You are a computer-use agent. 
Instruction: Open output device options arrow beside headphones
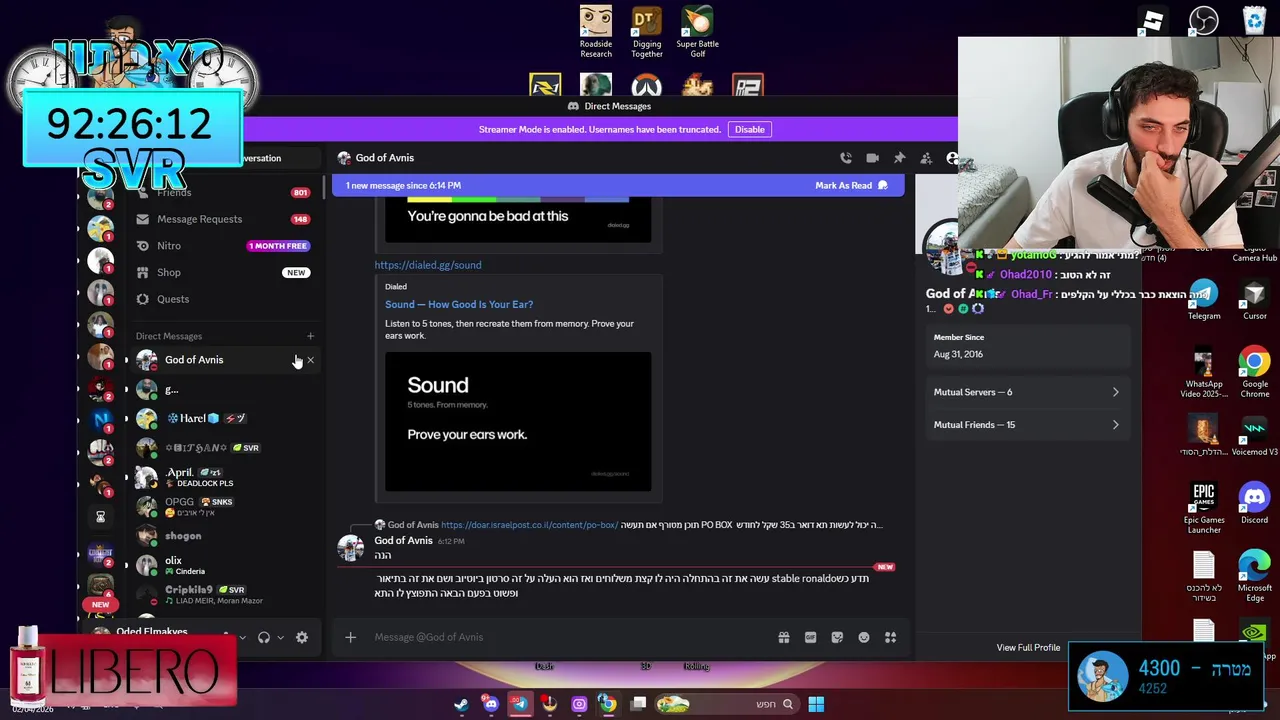pos(280,637)
